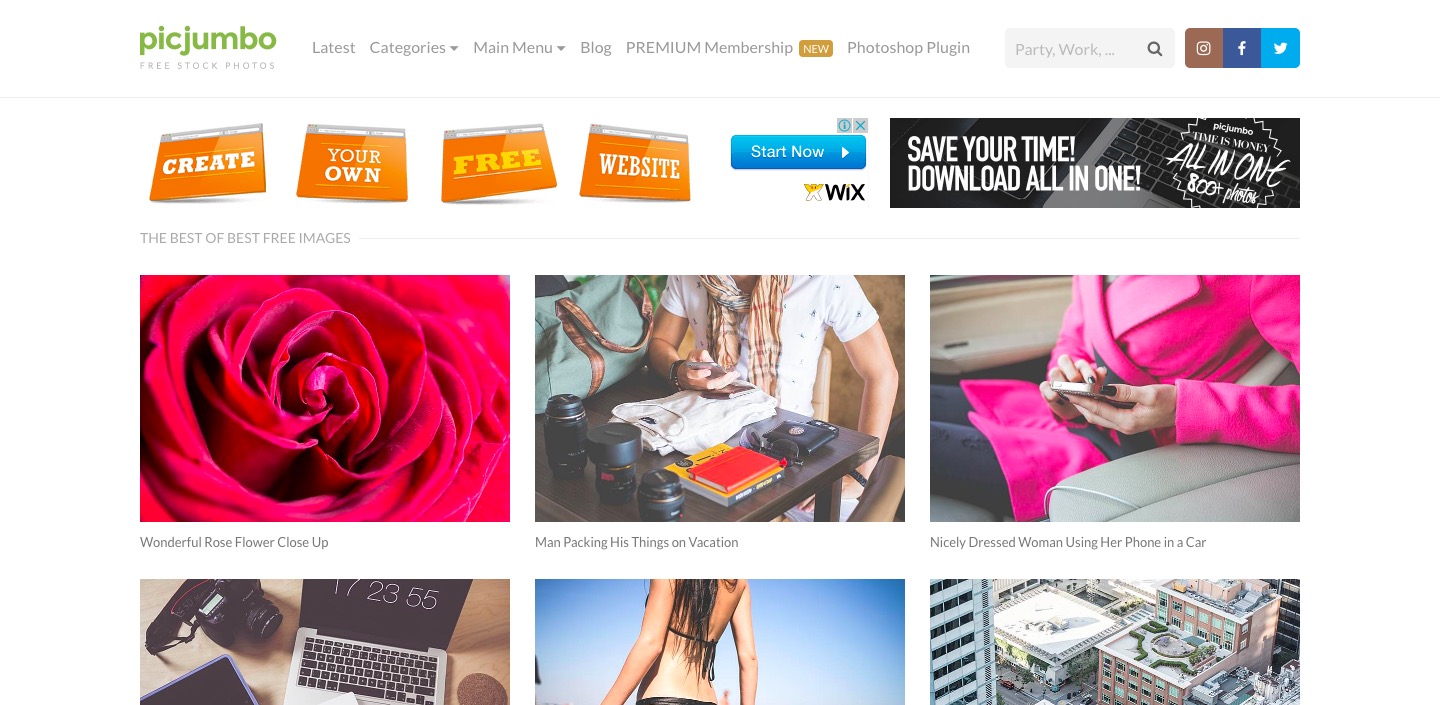Open the Facebook social icon
The image size is (1440, 705).
[x=1242, y=48]
